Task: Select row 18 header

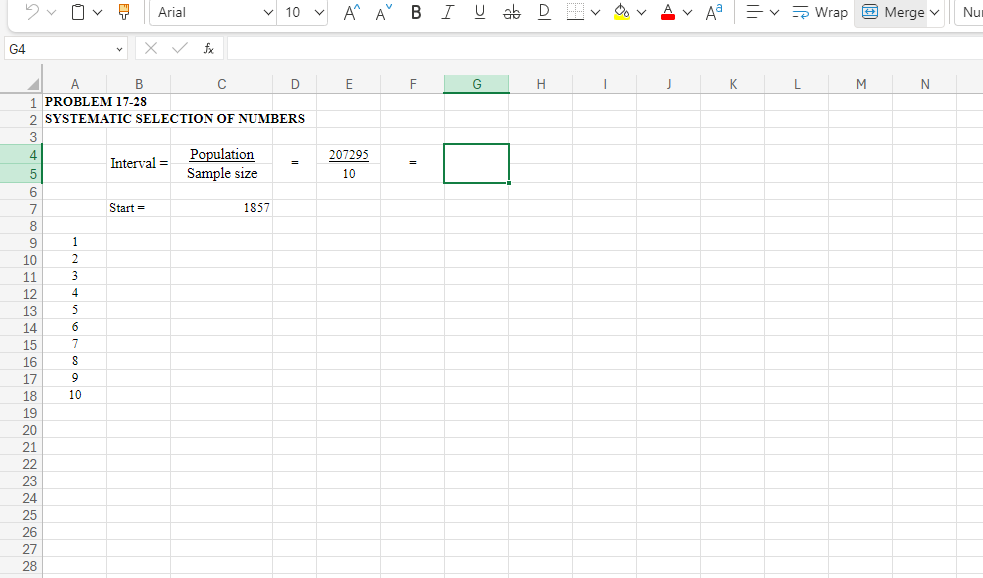Action: [21, 396]
